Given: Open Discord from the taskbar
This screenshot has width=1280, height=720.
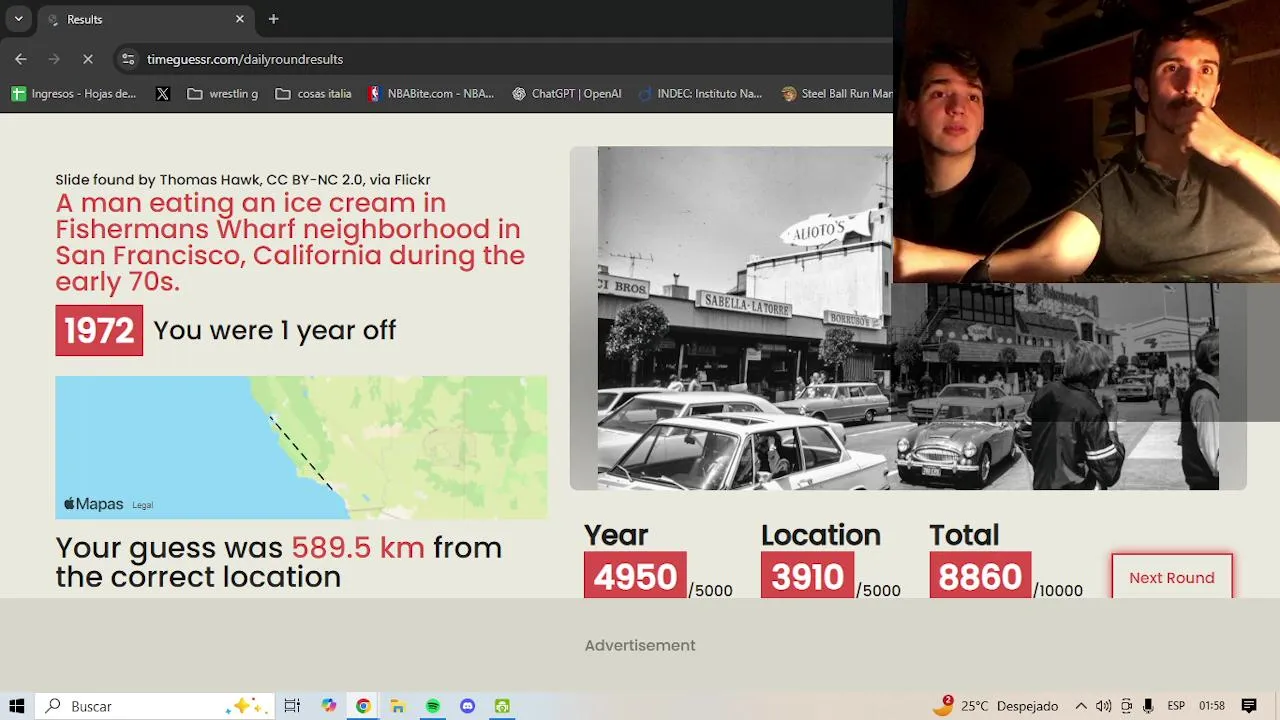Looking at the screenshot, I should 467,706.
